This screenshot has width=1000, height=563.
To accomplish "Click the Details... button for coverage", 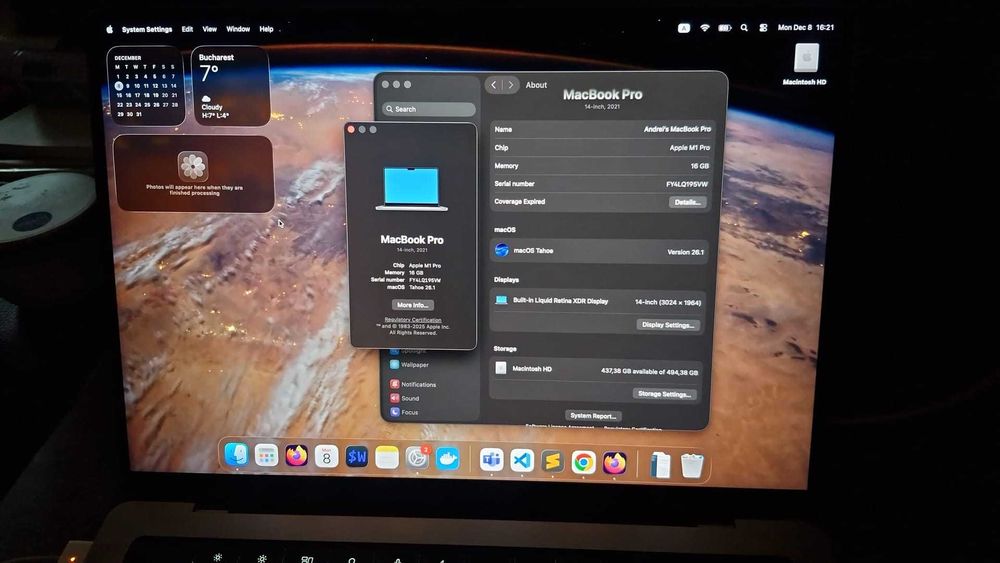I will [x=688, y=202].
